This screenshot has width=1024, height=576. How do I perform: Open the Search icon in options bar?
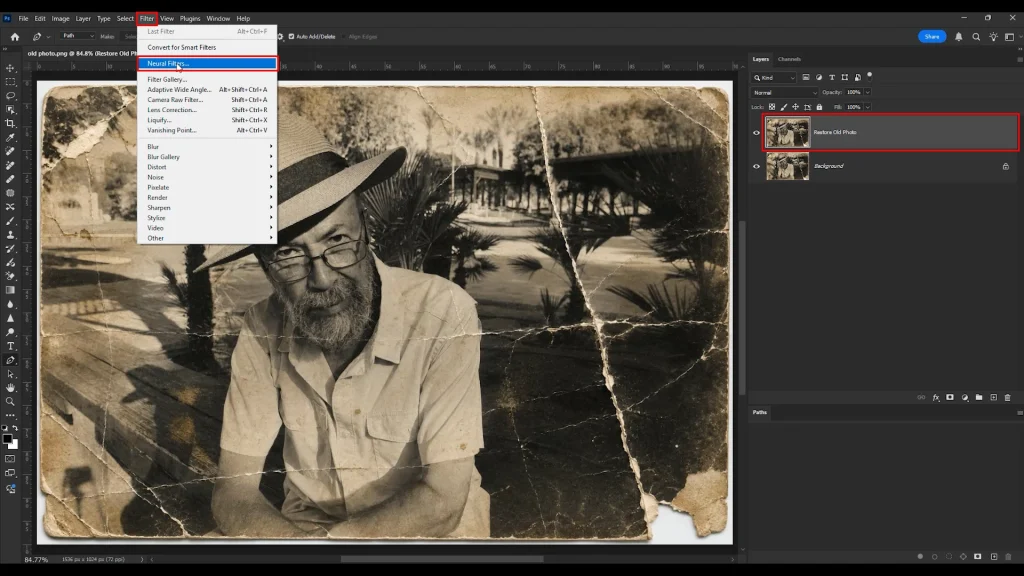(x=976, y=37)
